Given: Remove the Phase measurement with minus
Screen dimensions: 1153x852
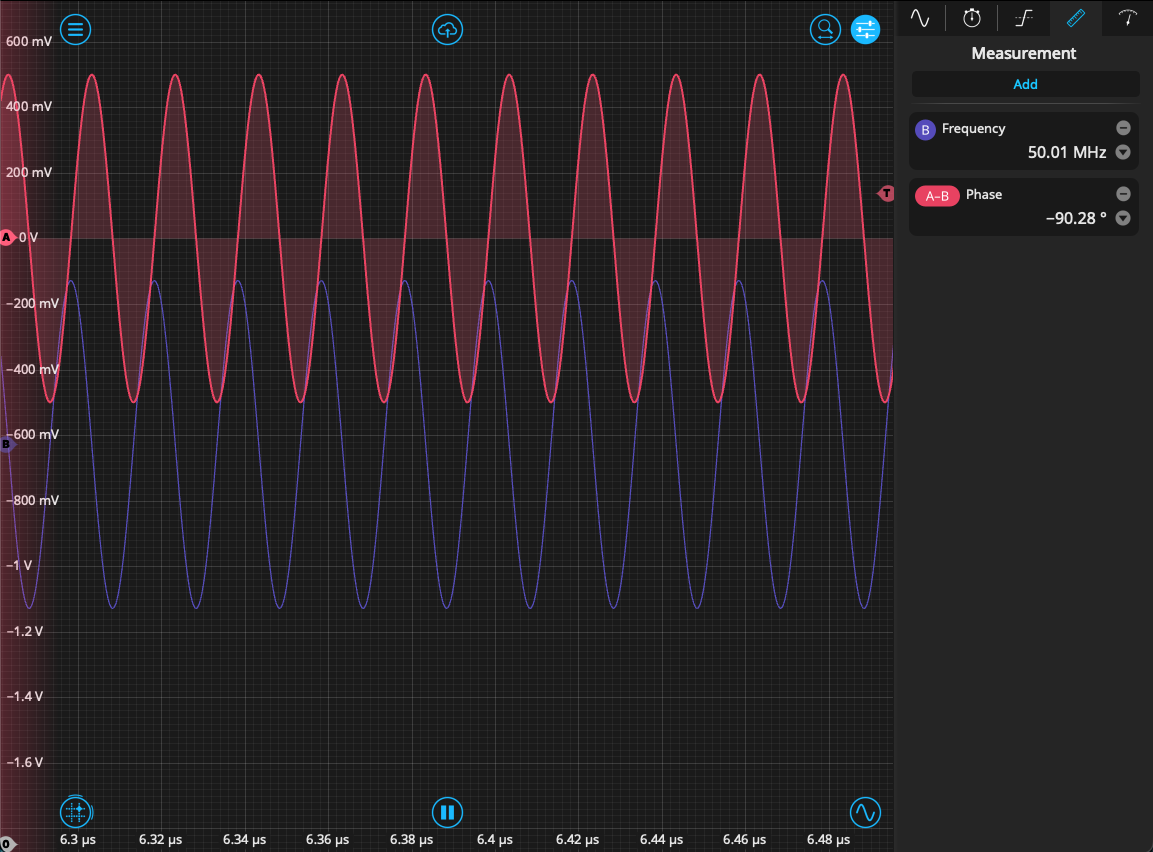Looking at the screenshot, I should tap(1123, 194).
